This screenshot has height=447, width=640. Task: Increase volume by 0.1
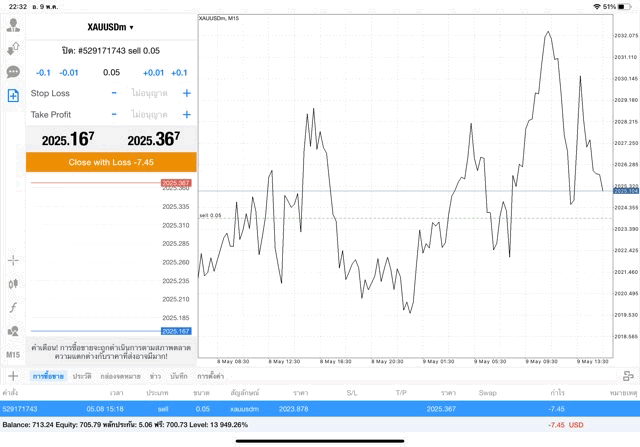[179, 73]
